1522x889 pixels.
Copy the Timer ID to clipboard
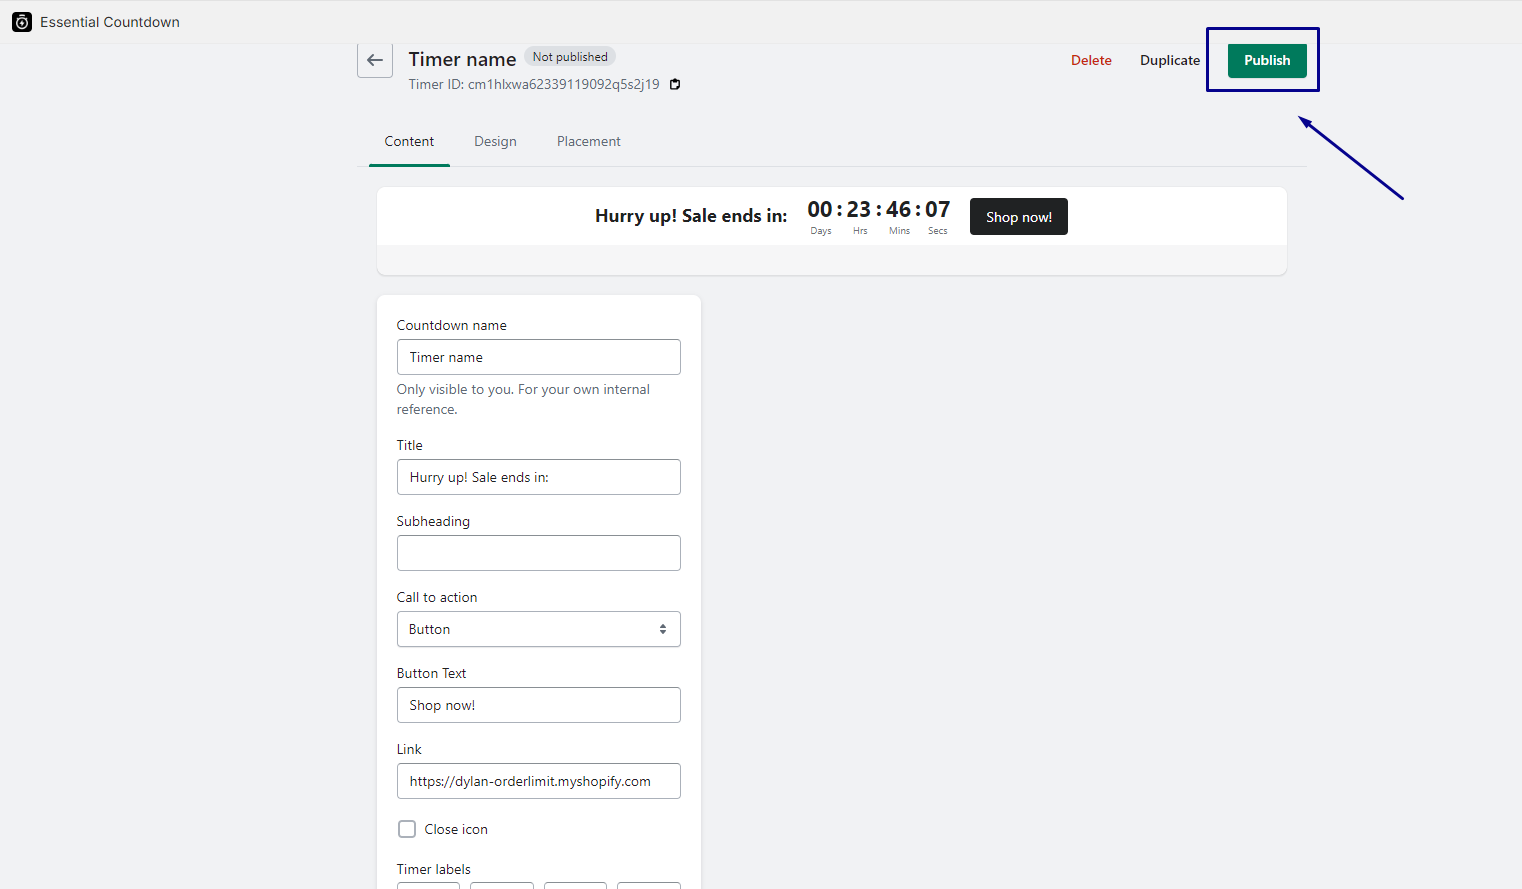pos(675,85)
